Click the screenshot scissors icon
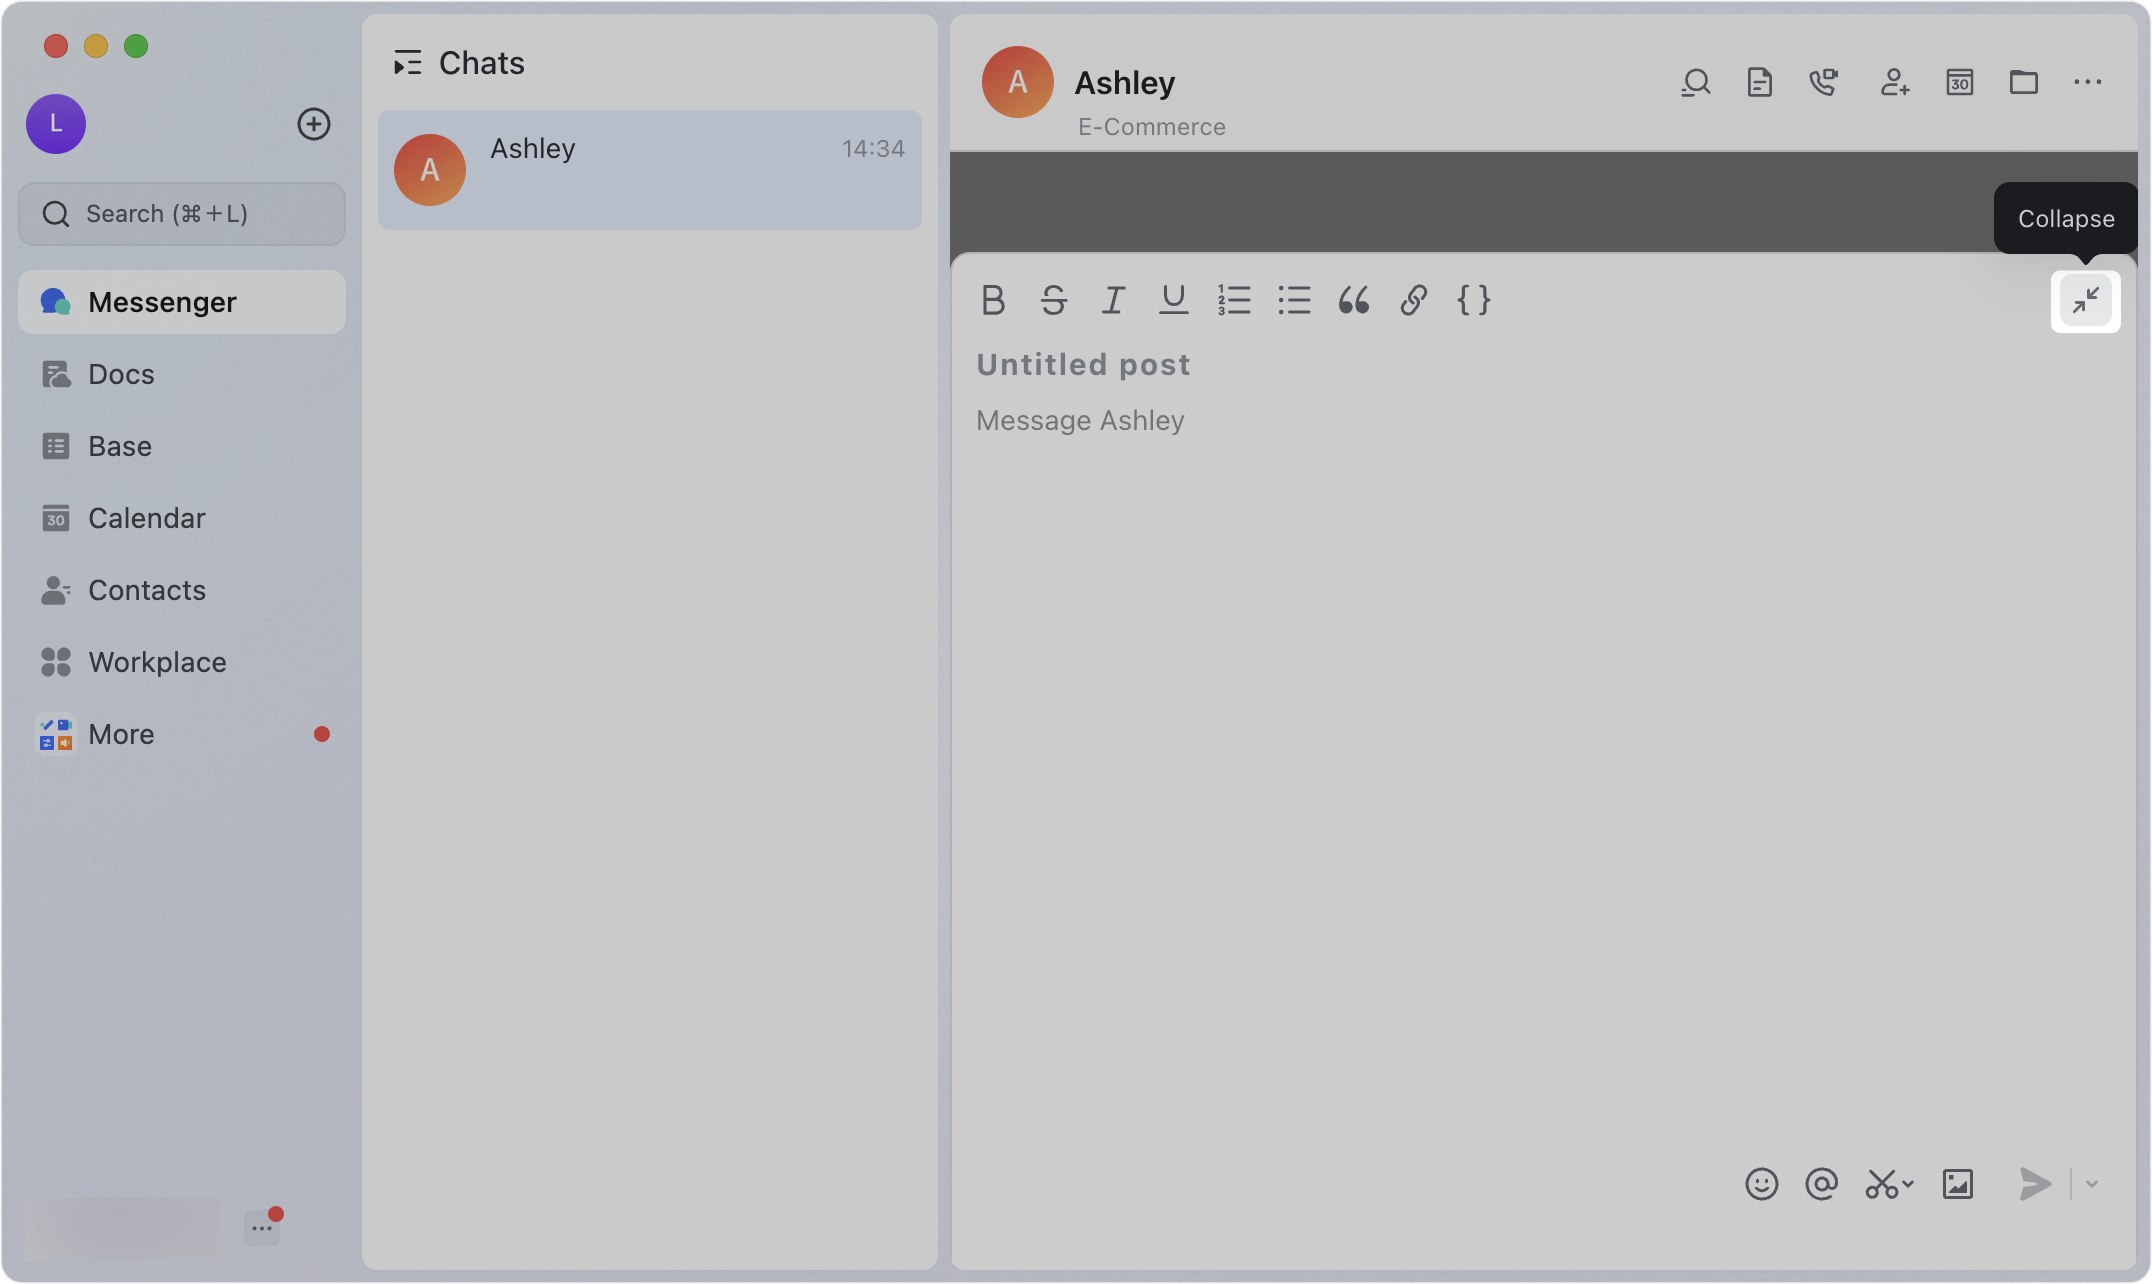Image resolution: width=2152 pixels, height=1284 pixels. [x=1881, y=1184]
